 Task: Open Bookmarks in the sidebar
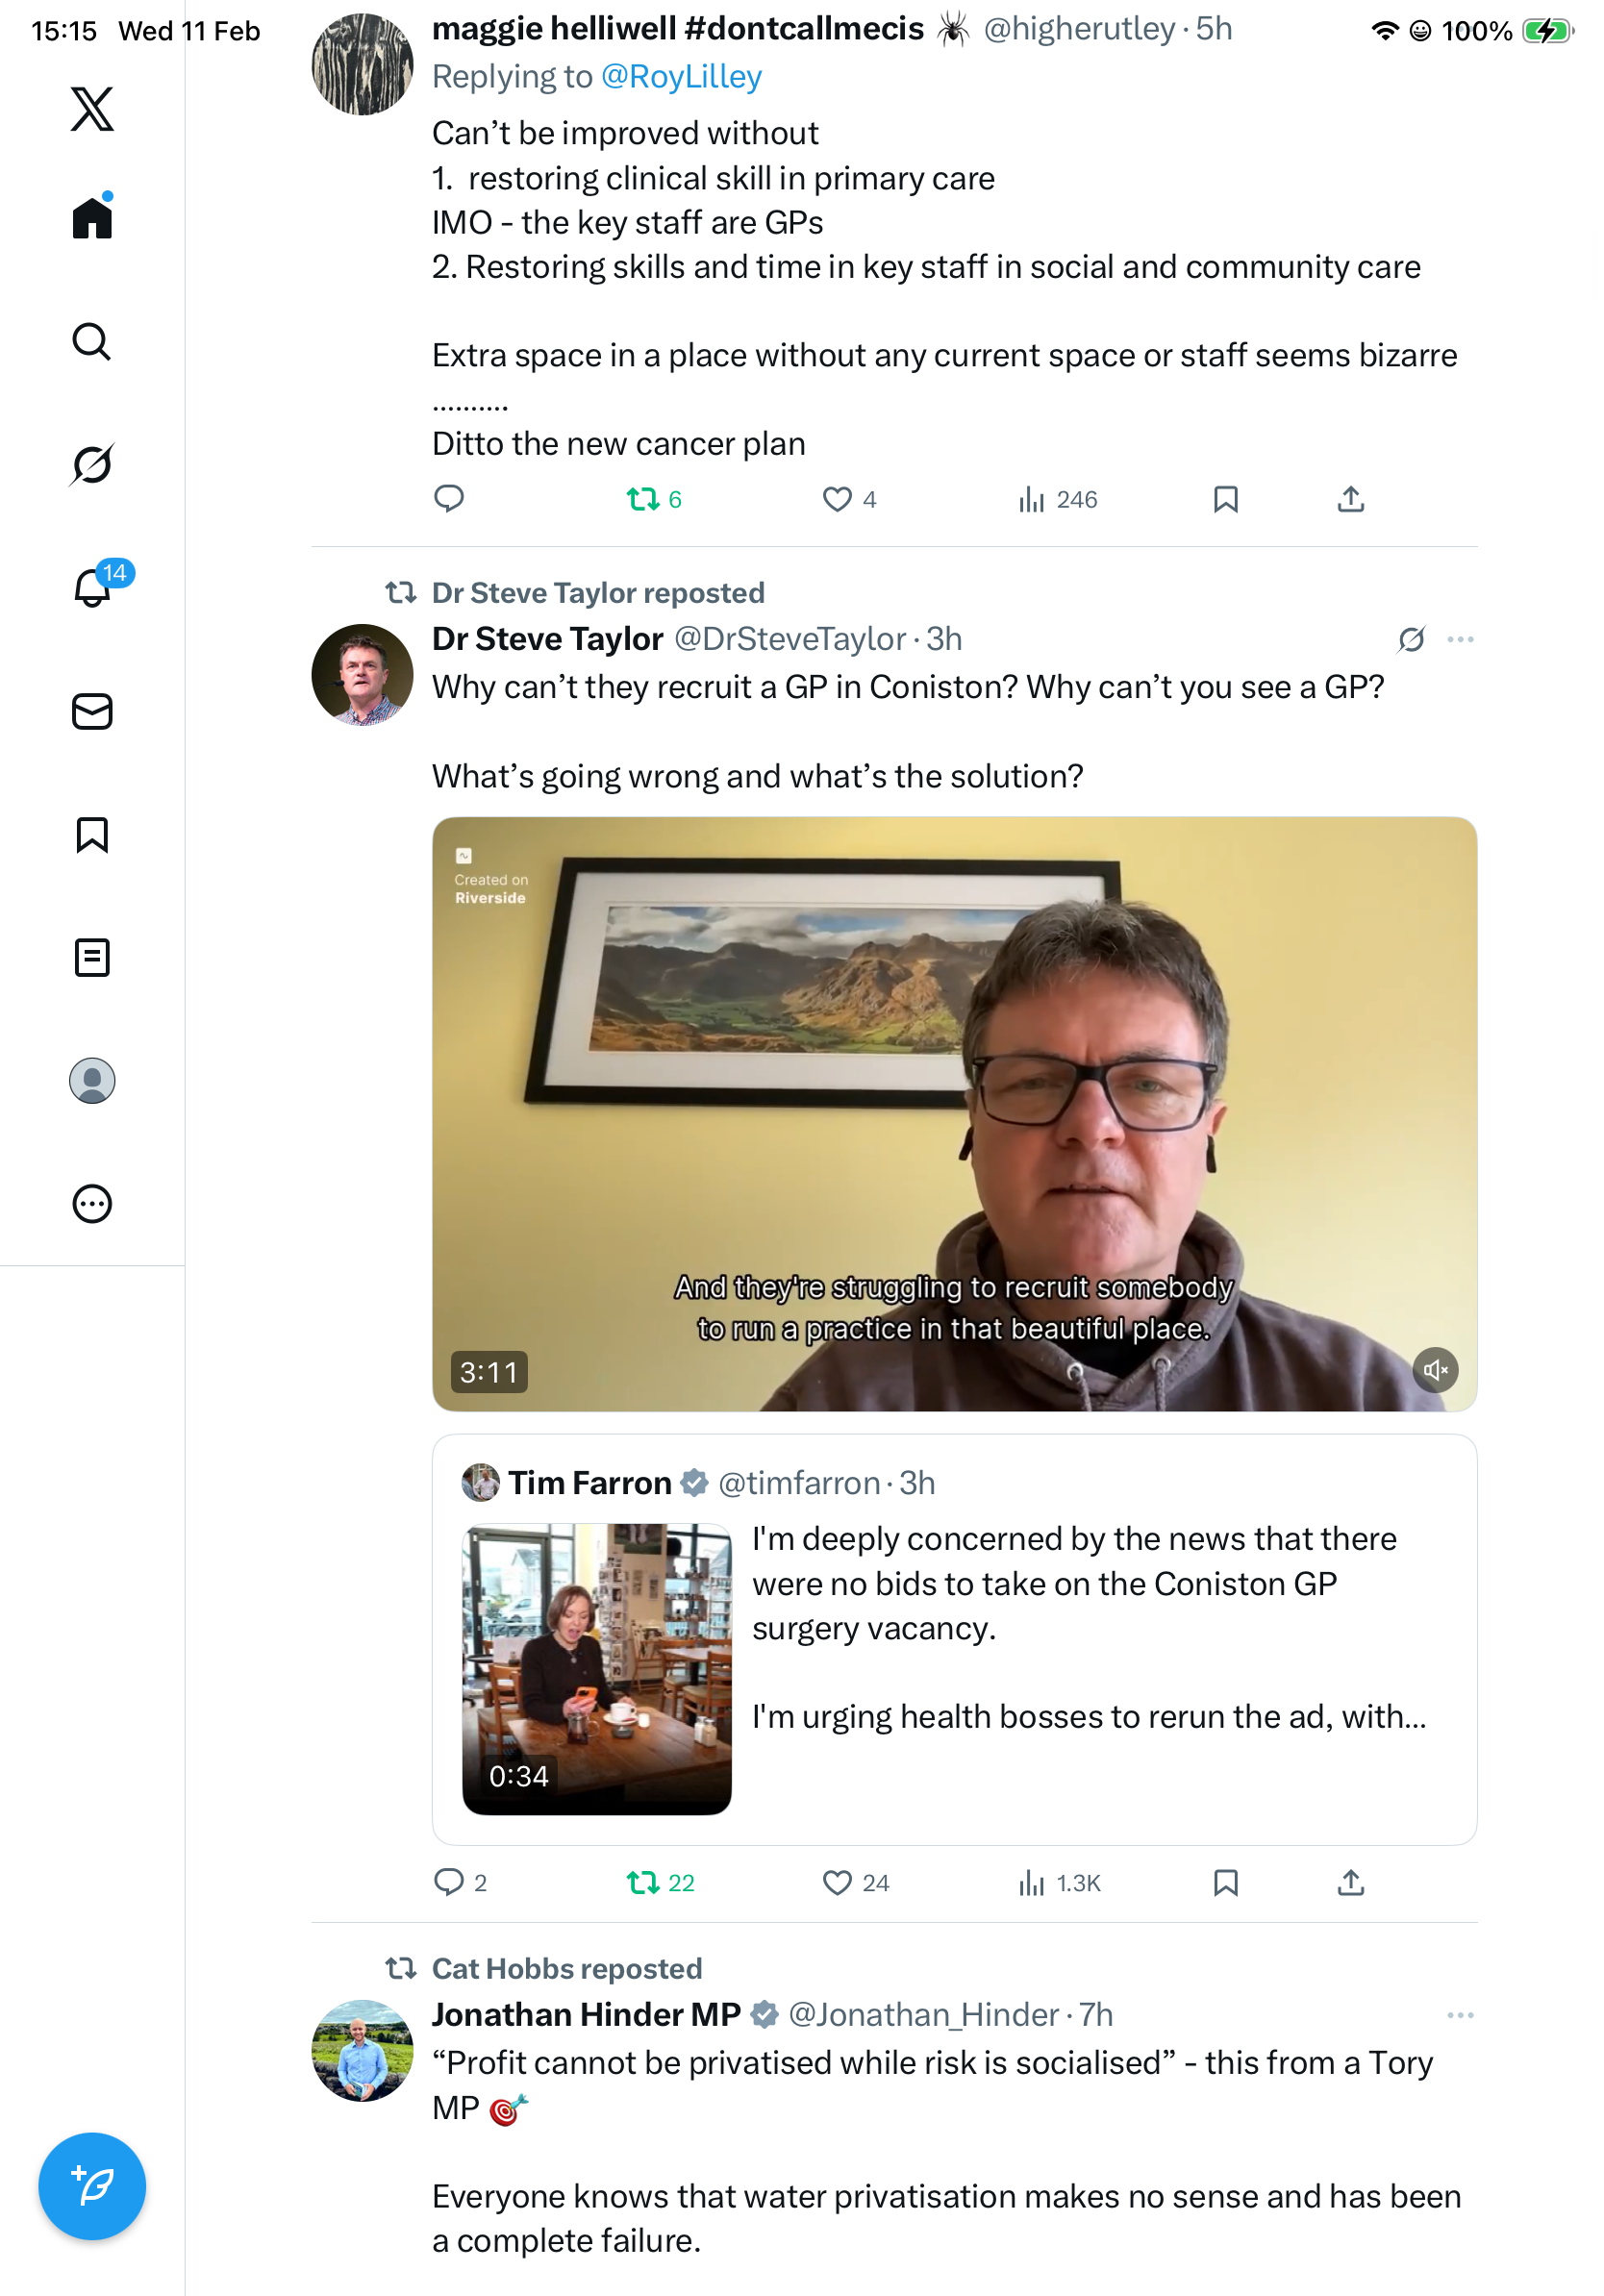(92, 835)
